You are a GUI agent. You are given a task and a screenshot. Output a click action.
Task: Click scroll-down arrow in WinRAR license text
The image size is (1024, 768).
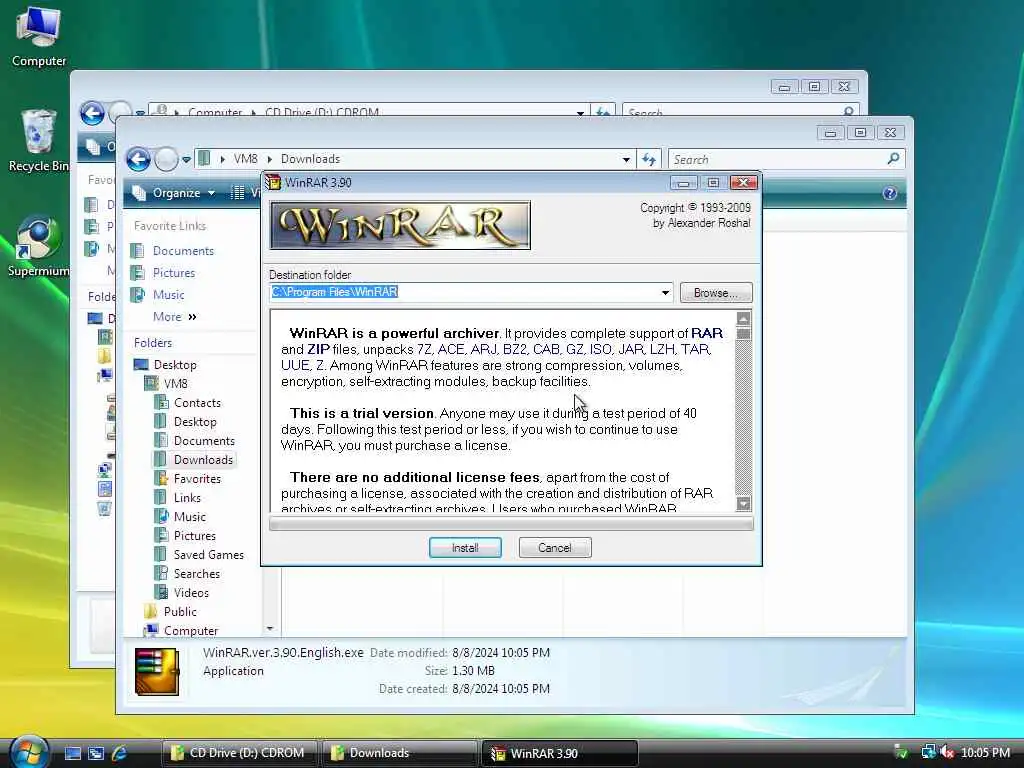[x=743, y=504]
